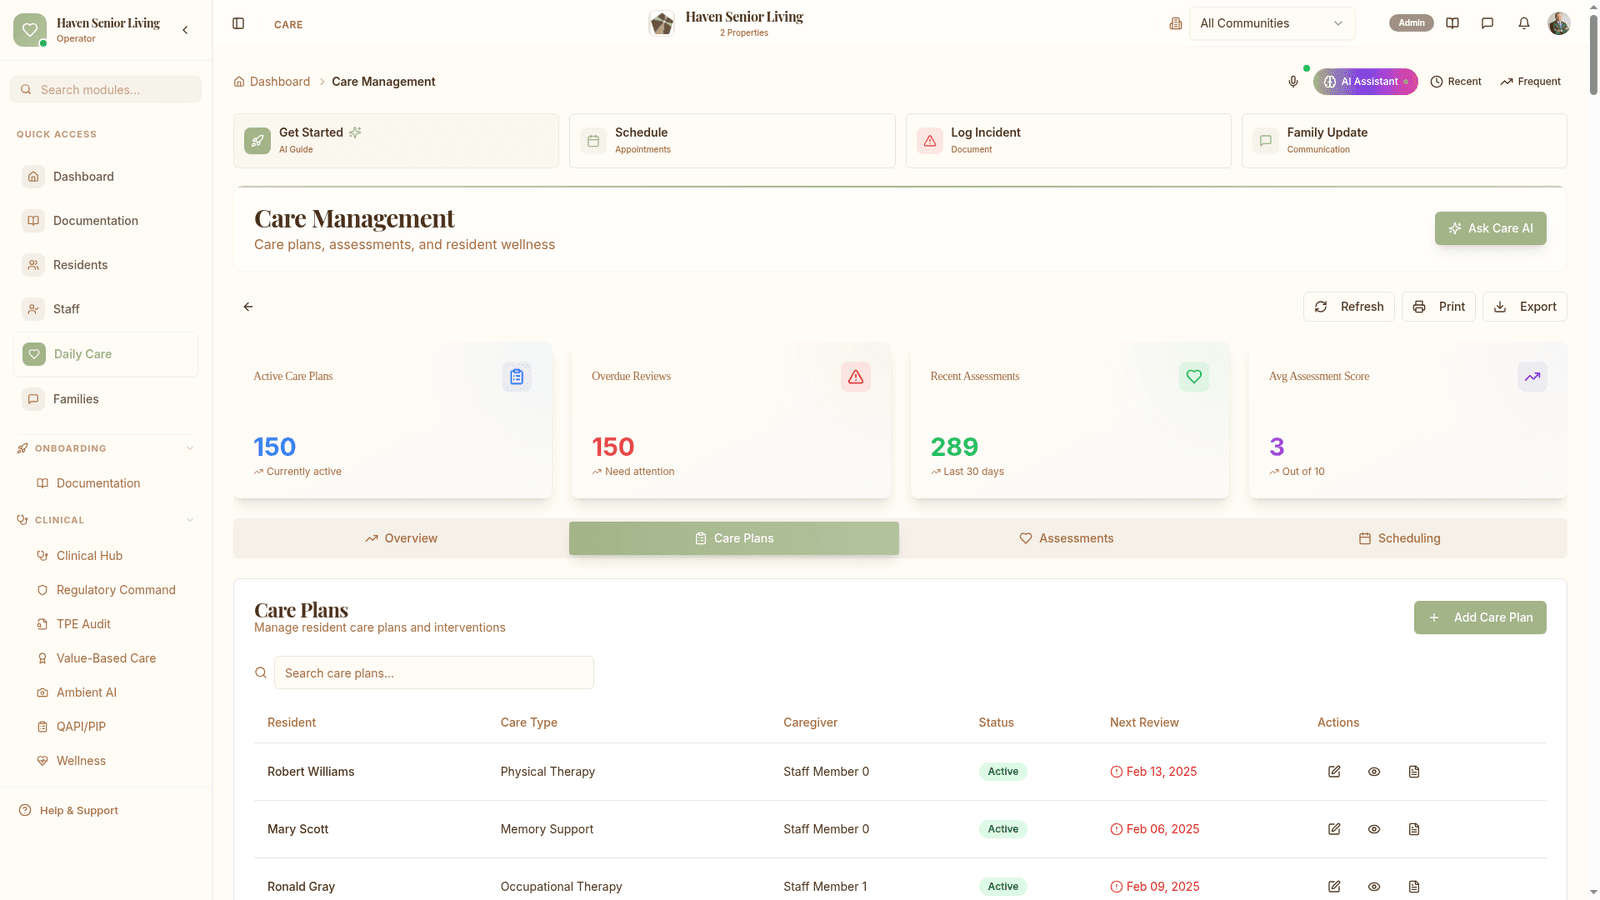Open the notifications bell icon
The height and width of the screenshot is (900, 1600).
coord(1524,23)
